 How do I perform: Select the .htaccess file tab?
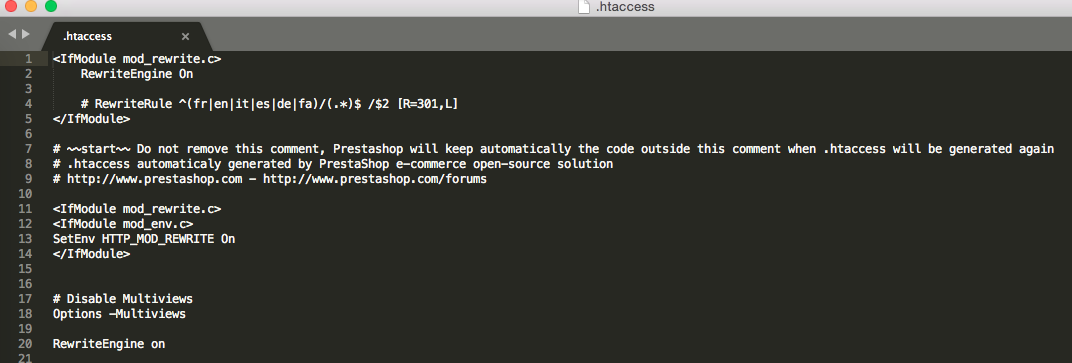123,36
